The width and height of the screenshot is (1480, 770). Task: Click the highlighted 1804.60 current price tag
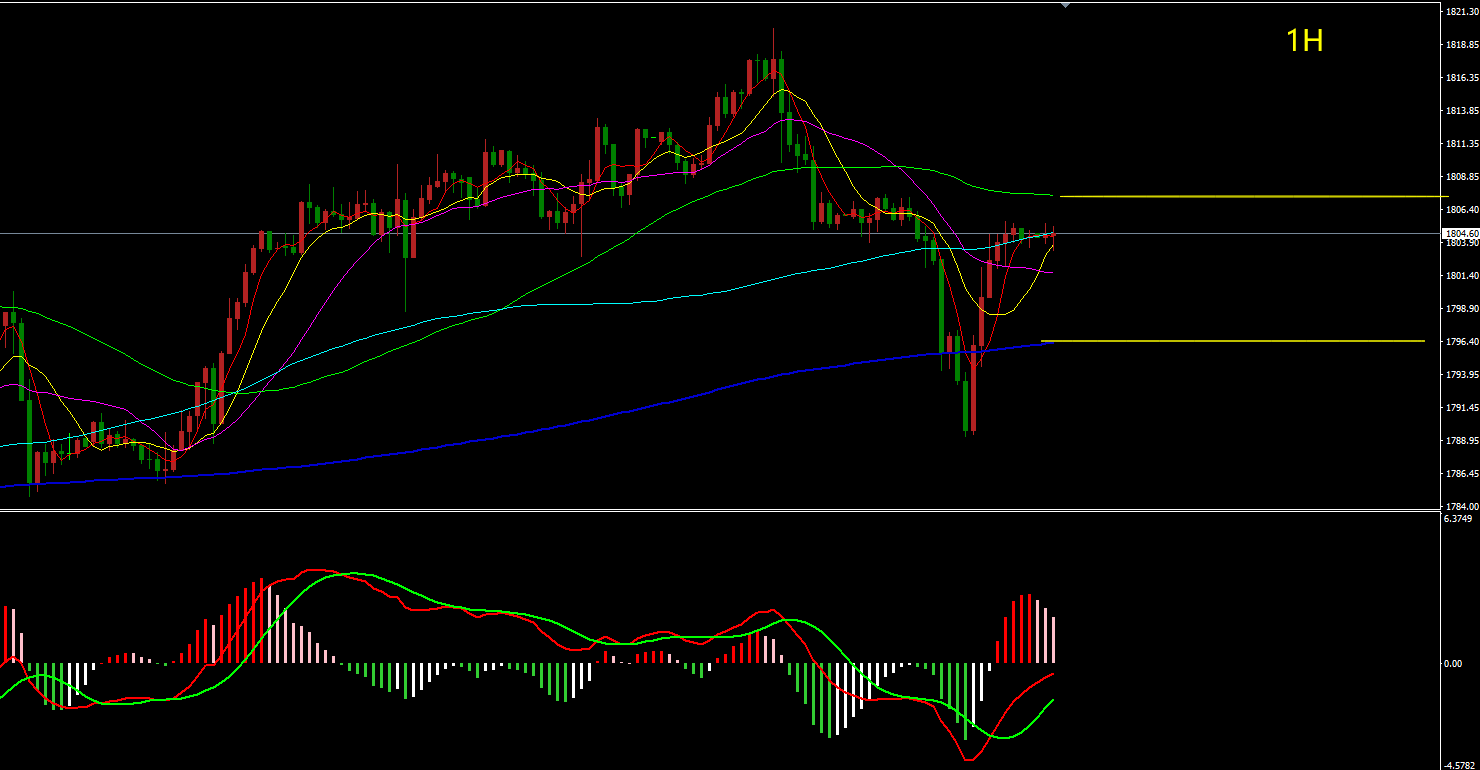click(1461, 233)
